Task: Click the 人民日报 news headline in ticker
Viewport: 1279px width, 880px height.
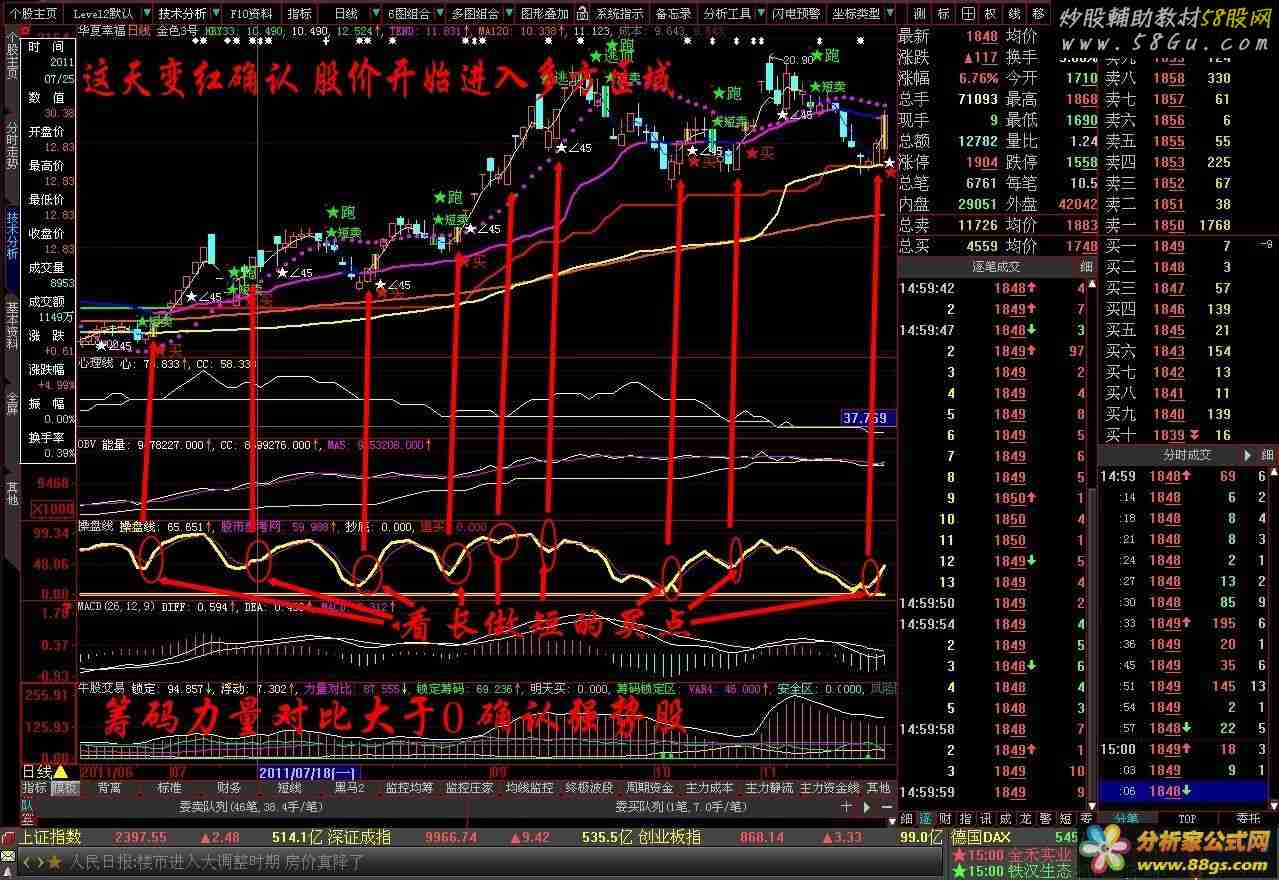Action: 217,860
